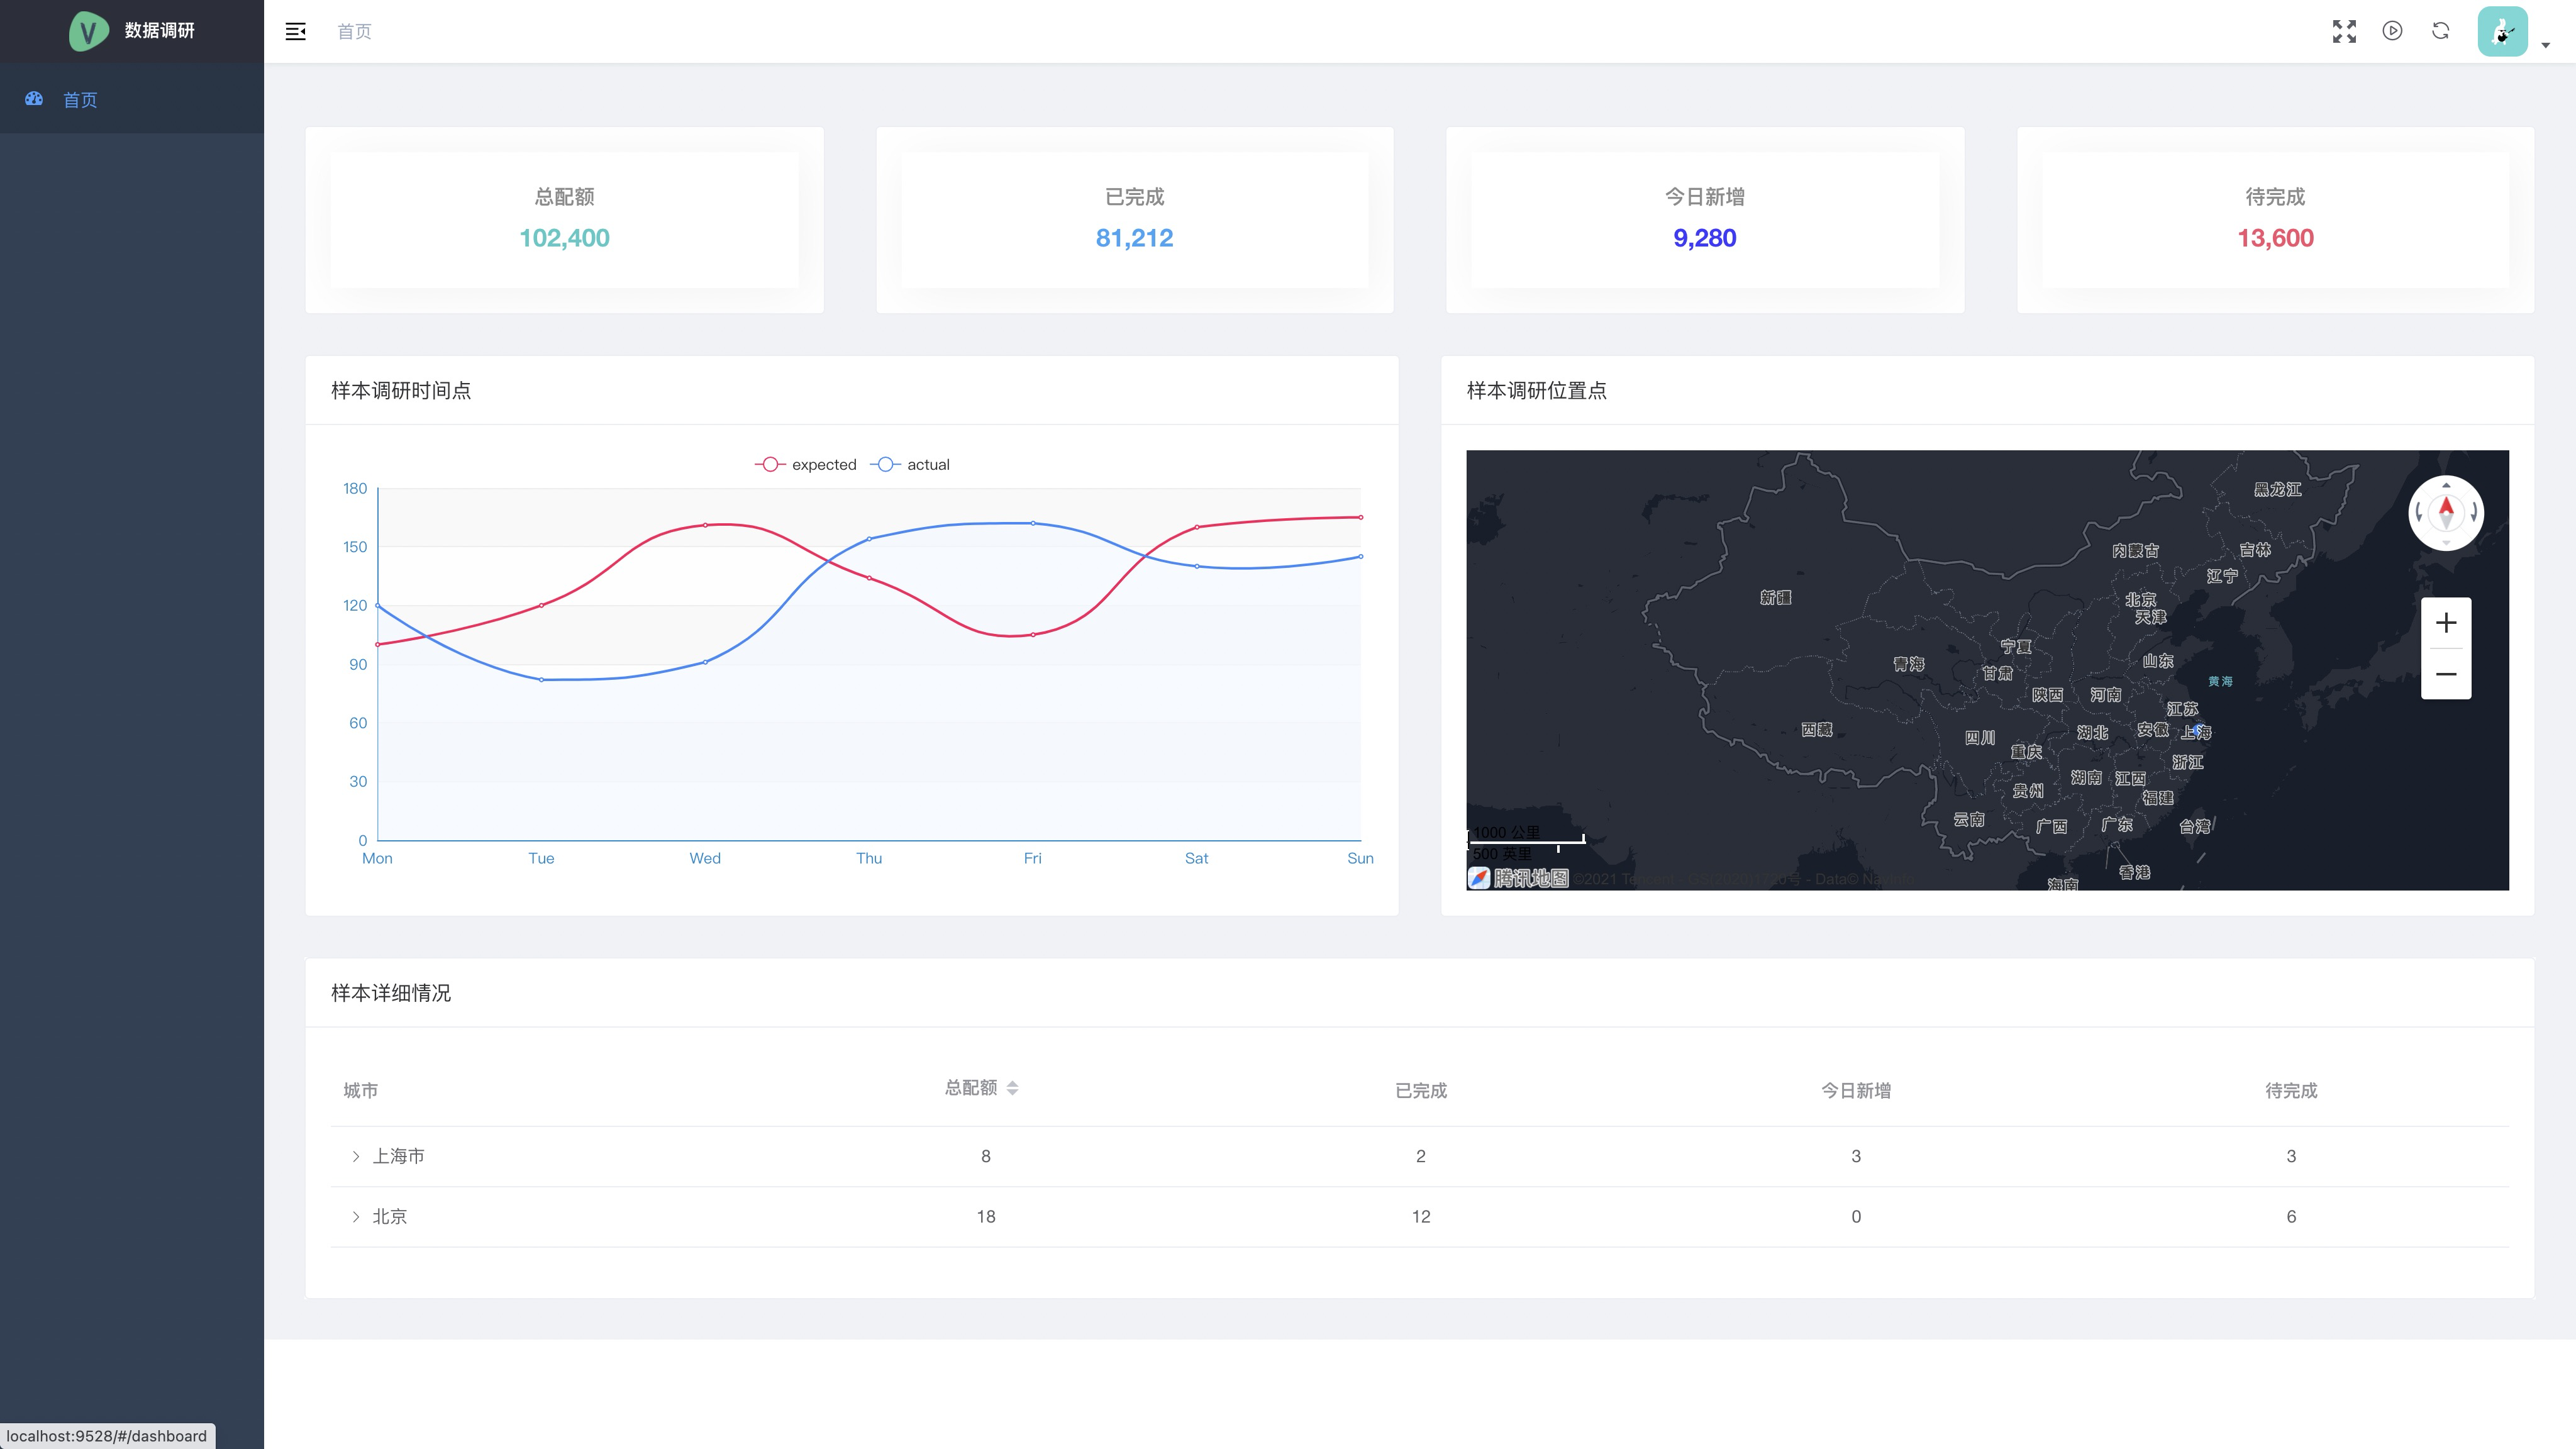Image resolution: width=2576 pixels, height=1449 pixels.
Task: Enter fullscreen mode via expand icon
Action: [x=2344, y=31]
